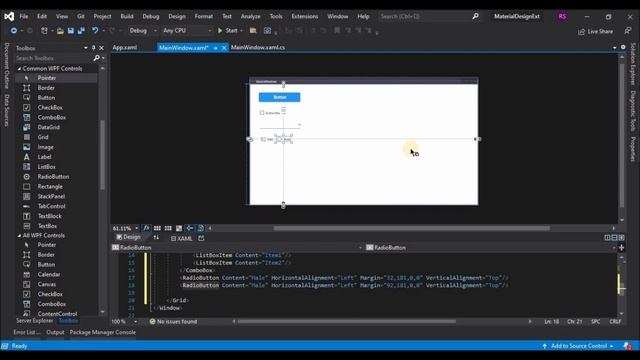Click the magnifier icon in the Visual Studio search box
Viewport: 640px width, 360px height.
pos(475,16)
